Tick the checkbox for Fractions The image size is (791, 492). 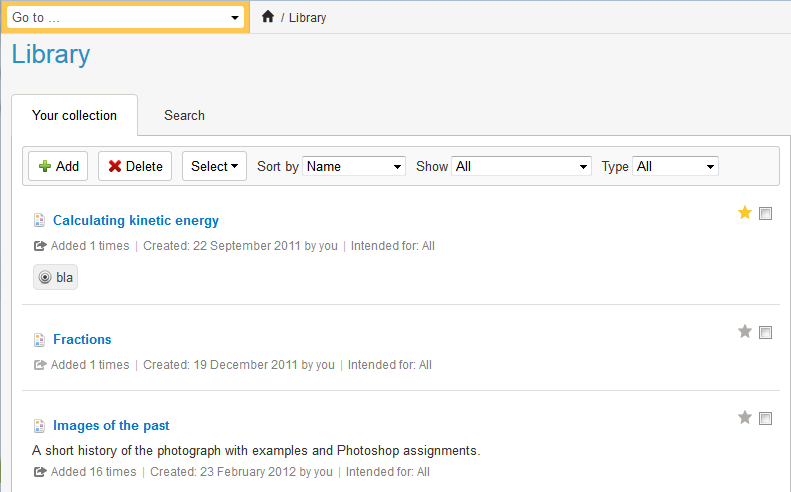[765, 333]
